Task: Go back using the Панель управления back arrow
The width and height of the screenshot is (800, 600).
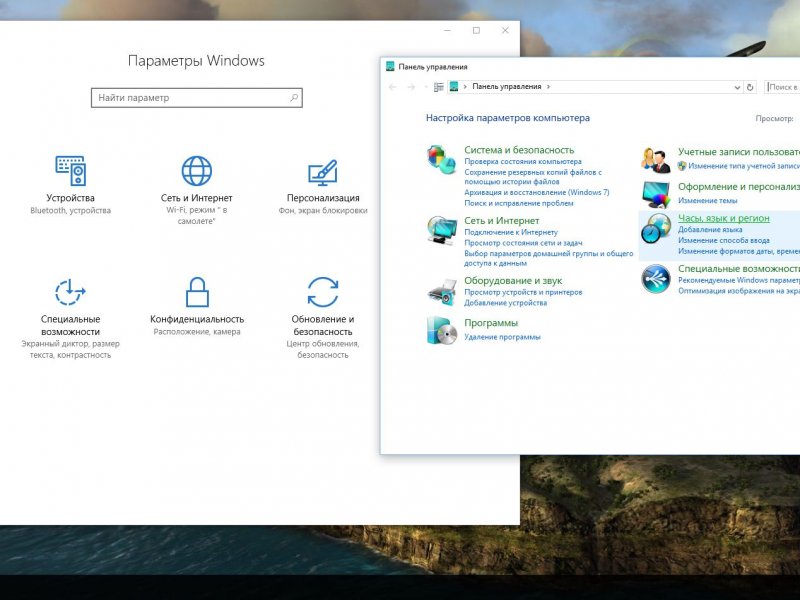Action: [x=392, y=87]
